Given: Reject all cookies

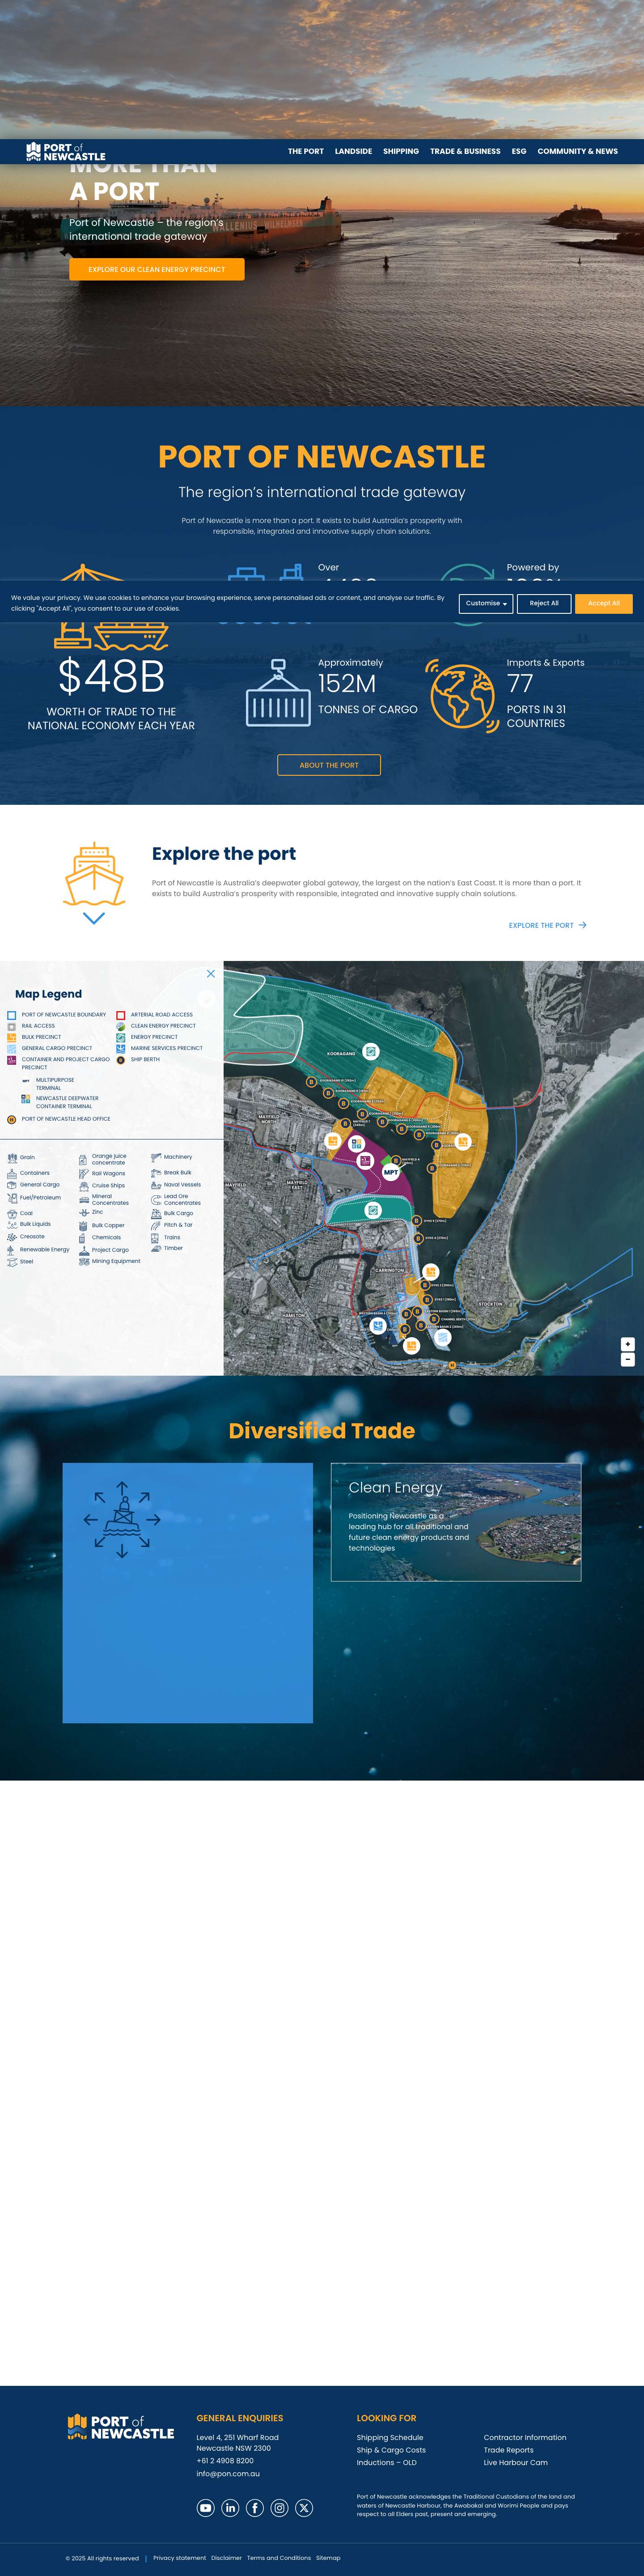Looking at the screenshot, I should click(x=544, y=603).
